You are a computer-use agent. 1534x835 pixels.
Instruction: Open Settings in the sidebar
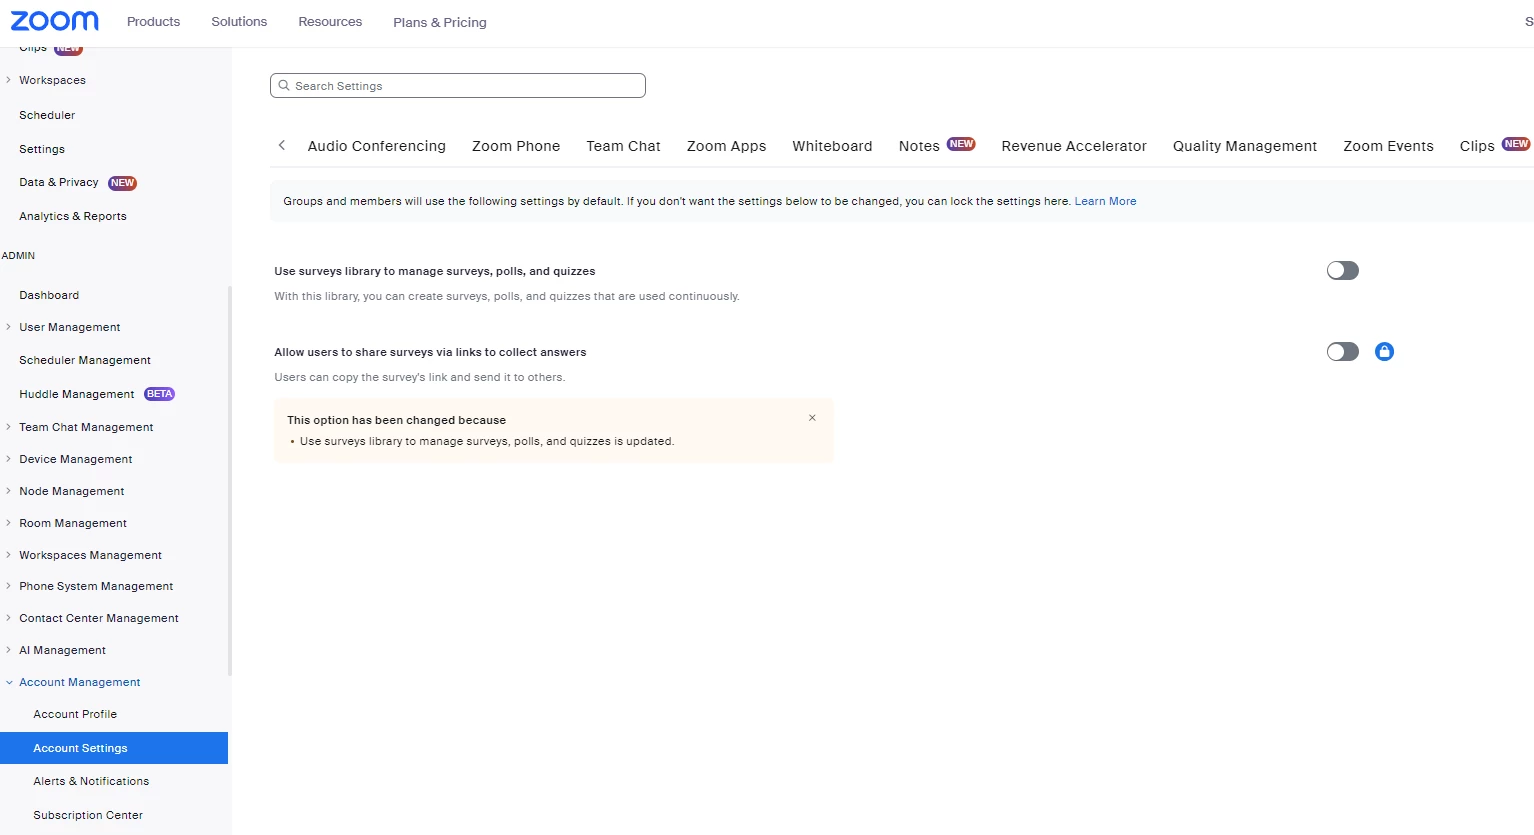click(42, 149)
